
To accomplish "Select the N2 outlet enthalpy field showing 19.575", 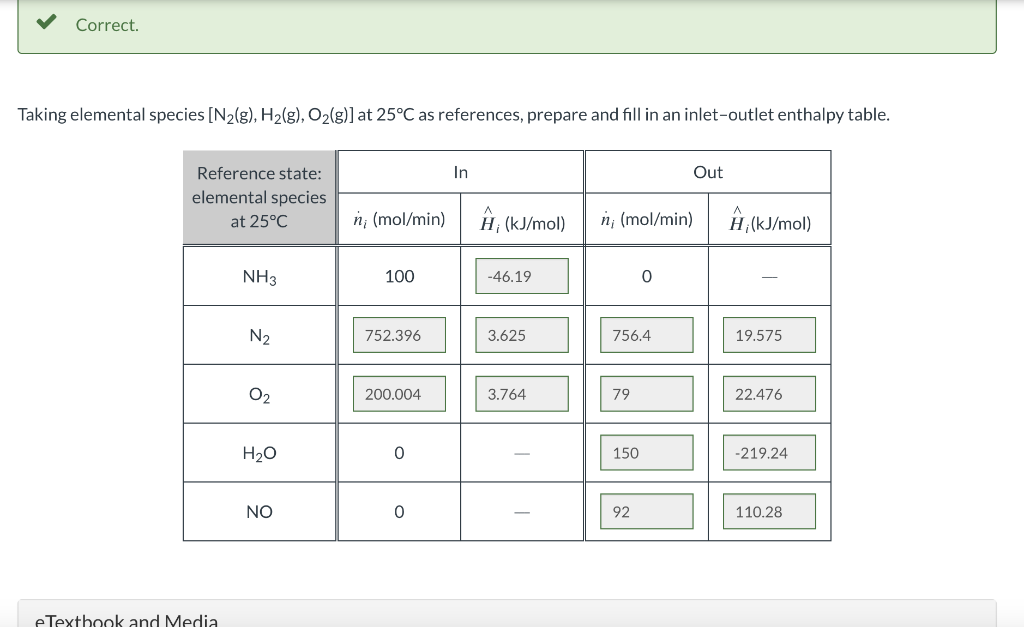I will [769, 335].
